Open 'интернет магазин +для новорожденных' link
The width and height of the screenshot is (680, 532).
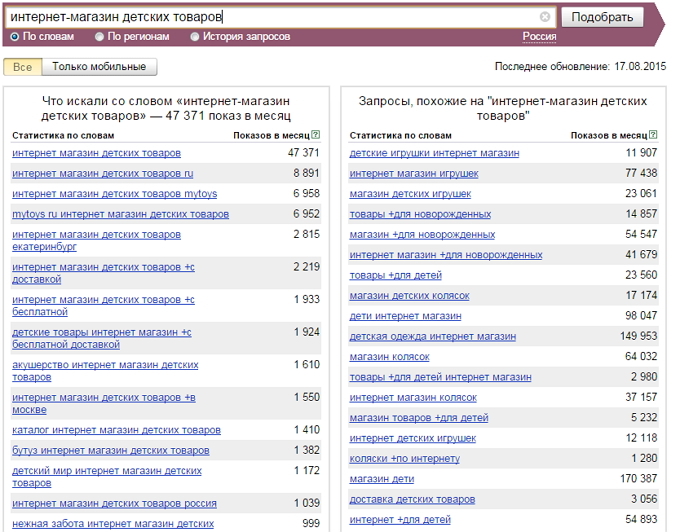pos(446,255)
